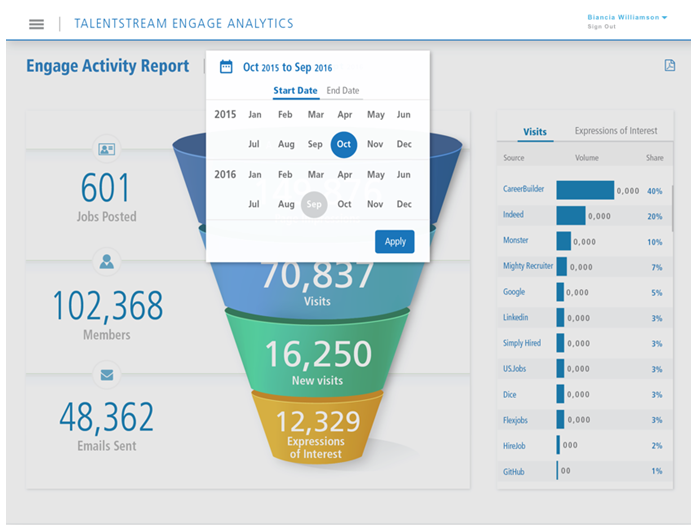Click the Share column header
Viewport: 697px width, 529px height.
pyautogui.click(x=654, y=158)
